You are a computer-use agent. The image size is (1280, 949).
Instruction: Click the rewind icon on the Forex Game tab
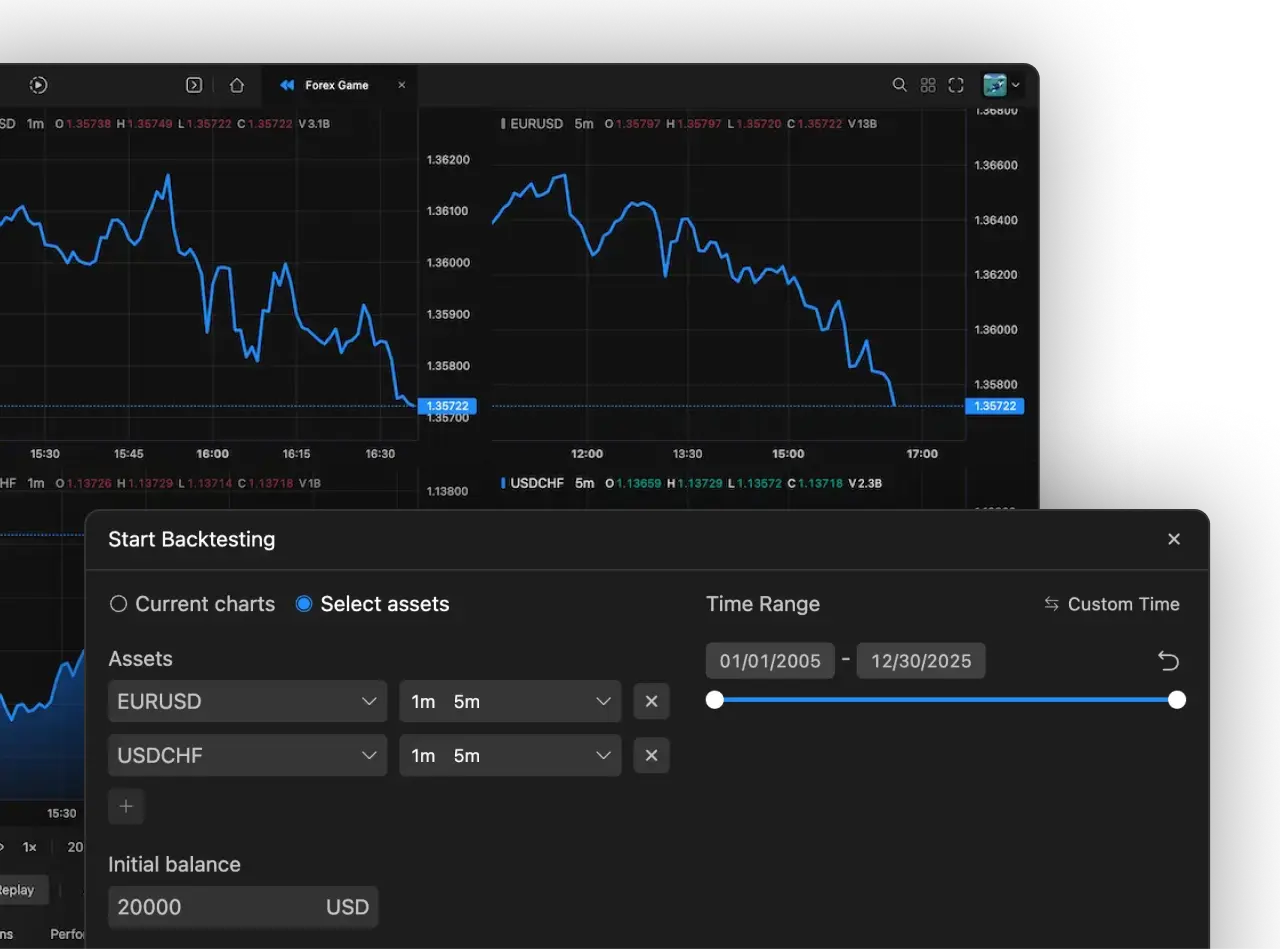(x=285, y=85)
